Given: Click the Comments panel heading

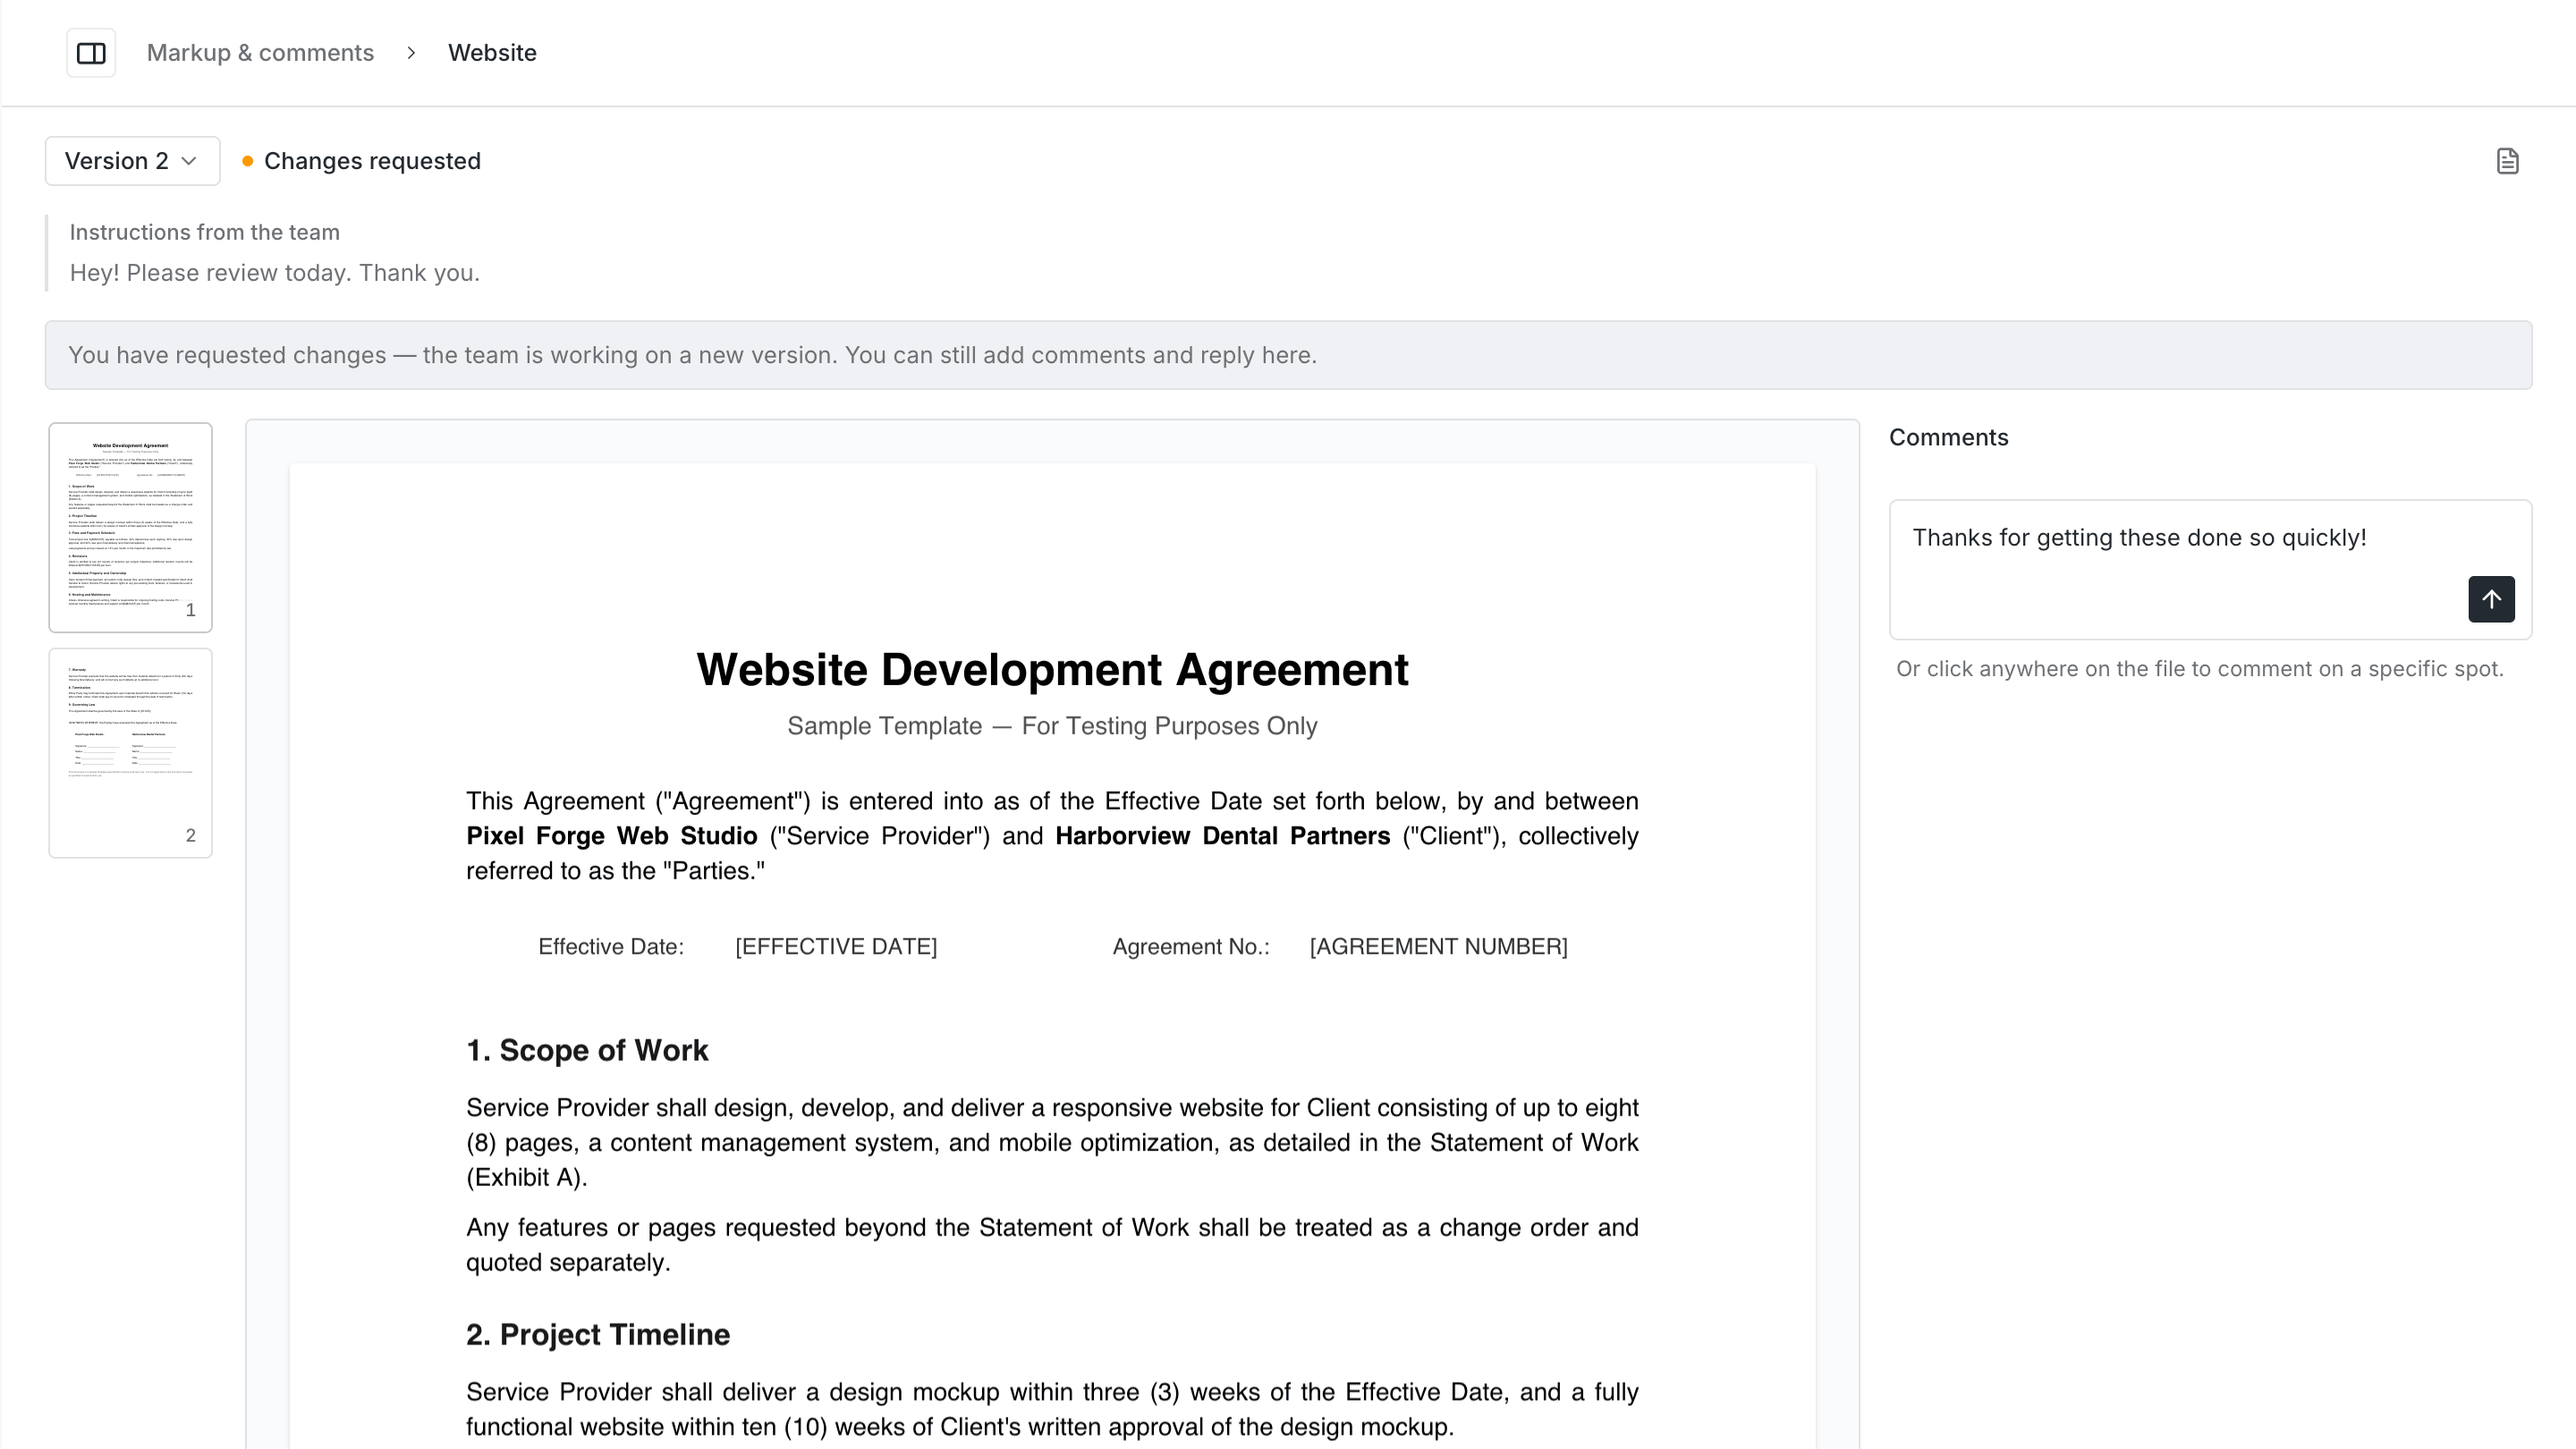Looking at the screenshot, I should pyautogui.click(x=1948, y=437).
